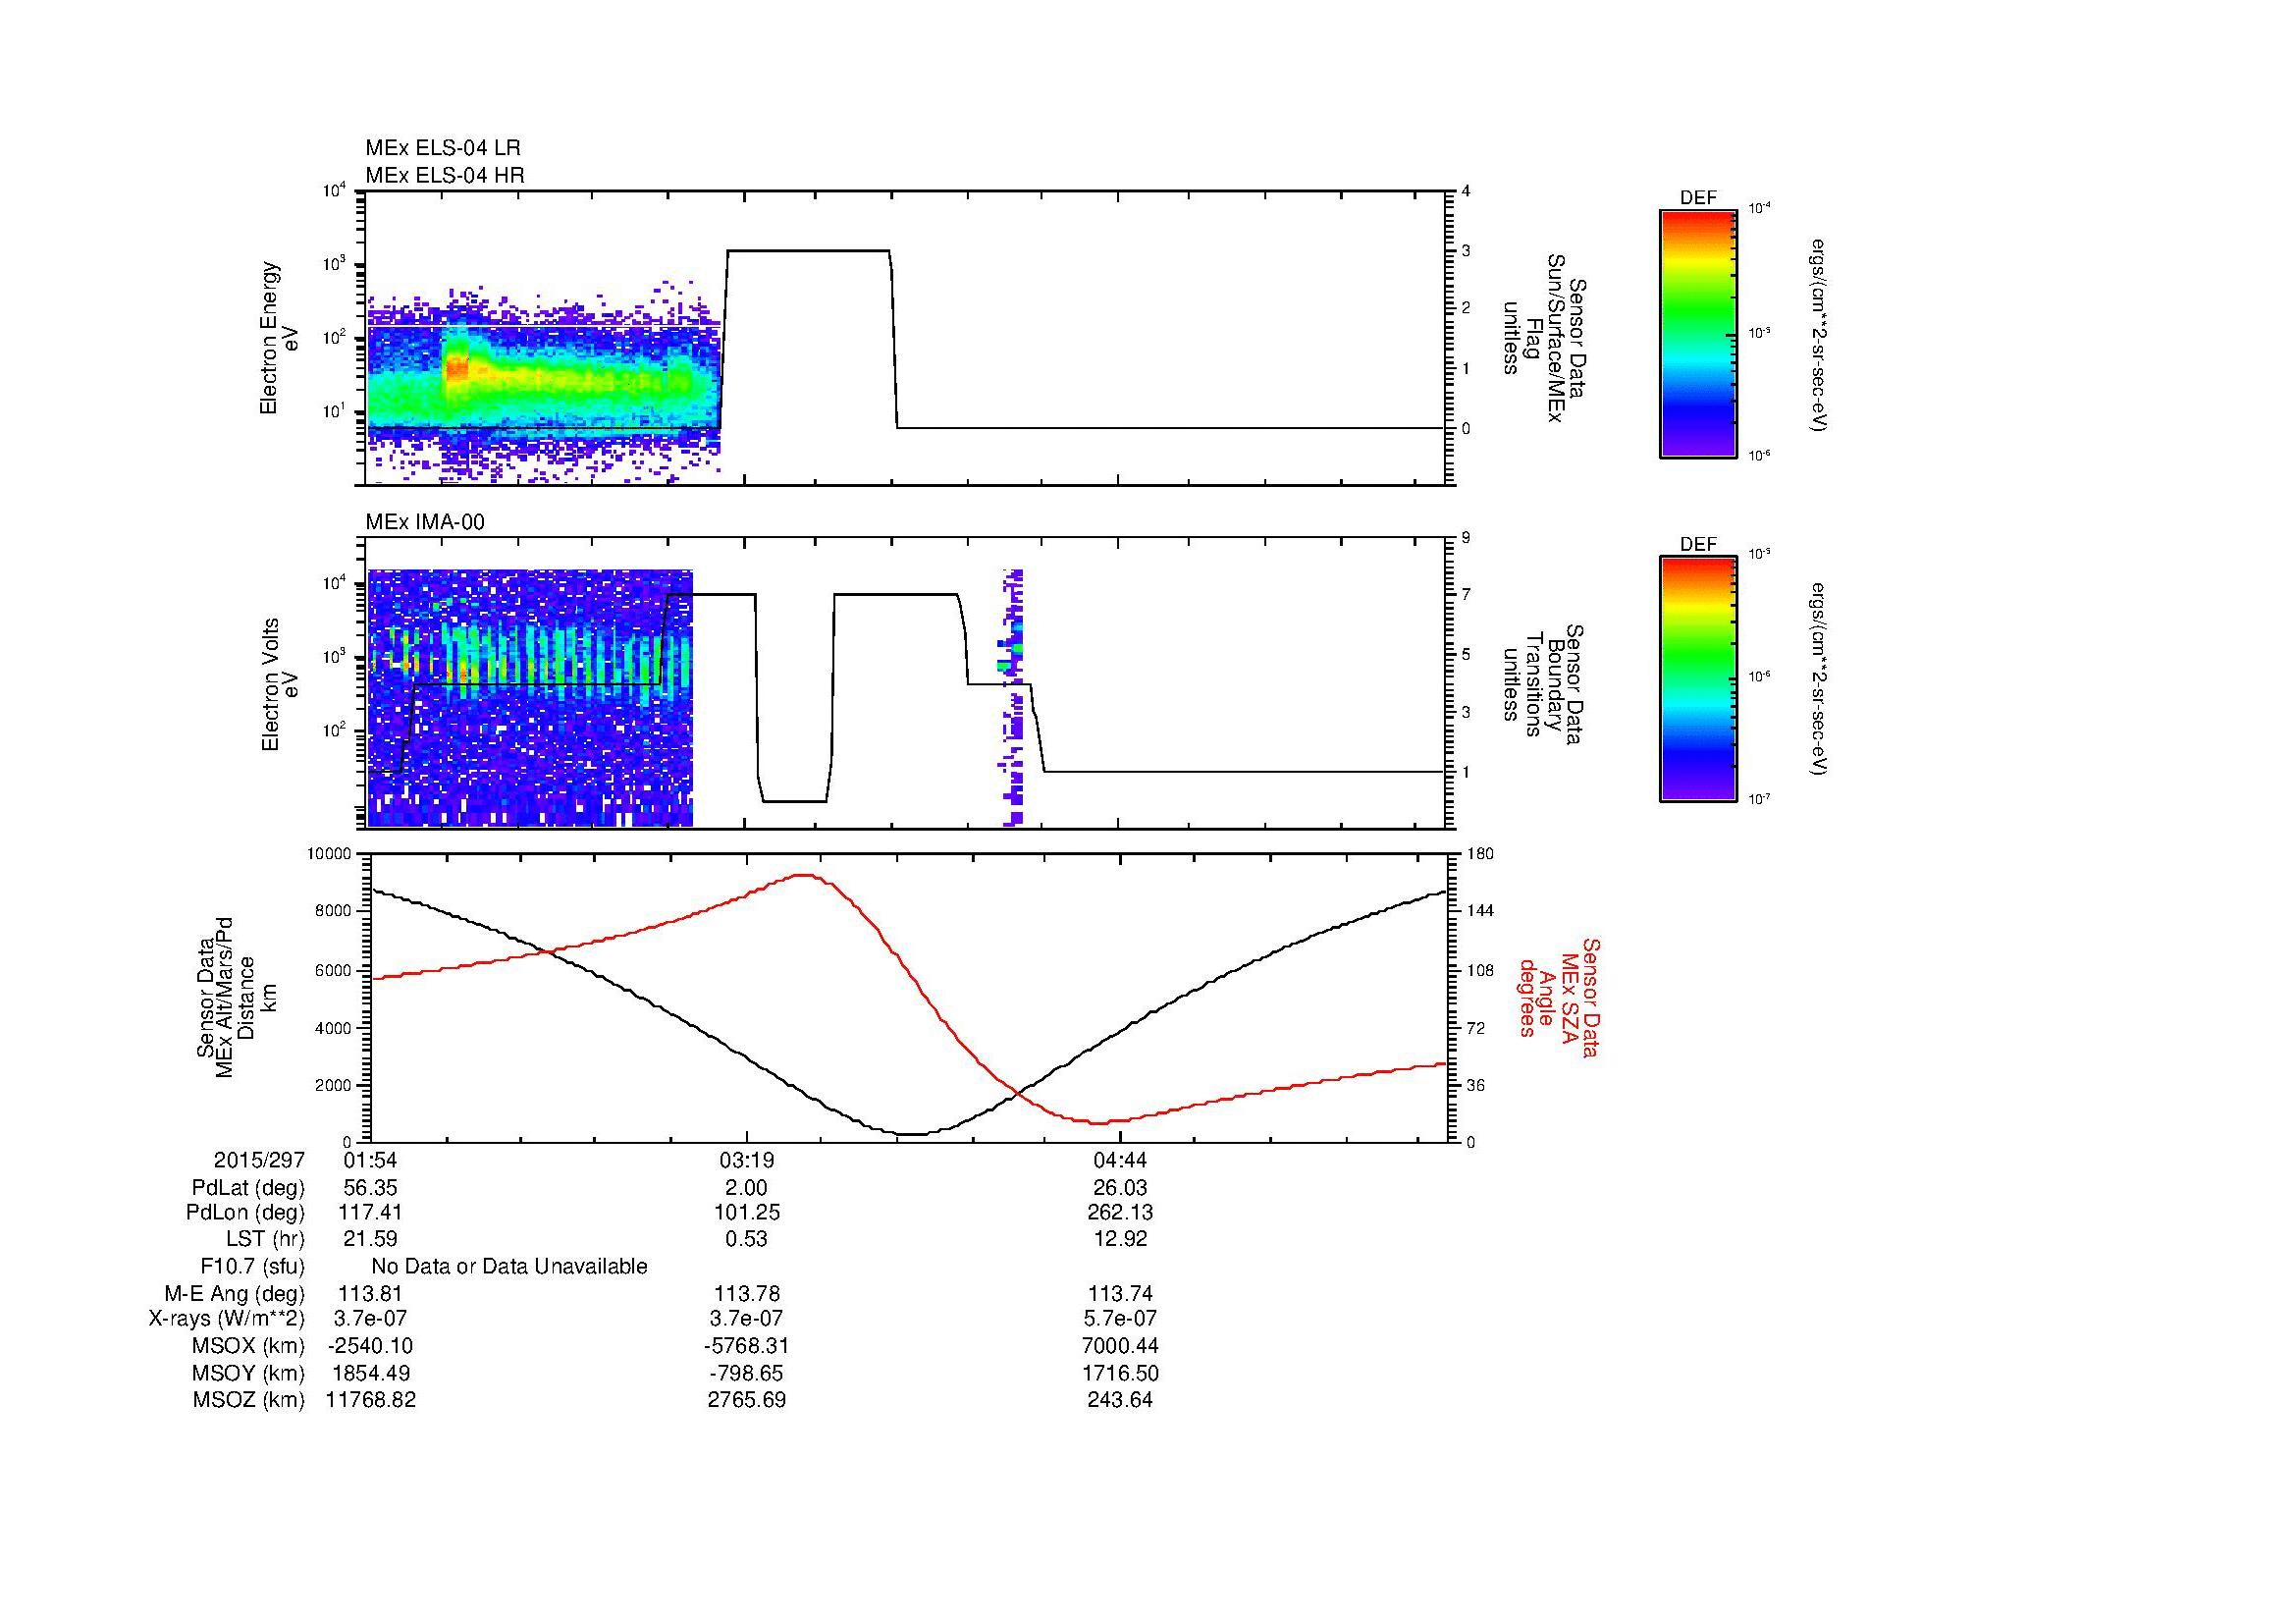
Task: Click the SZA curve peak on bottom plot
Action: point(804,875)
